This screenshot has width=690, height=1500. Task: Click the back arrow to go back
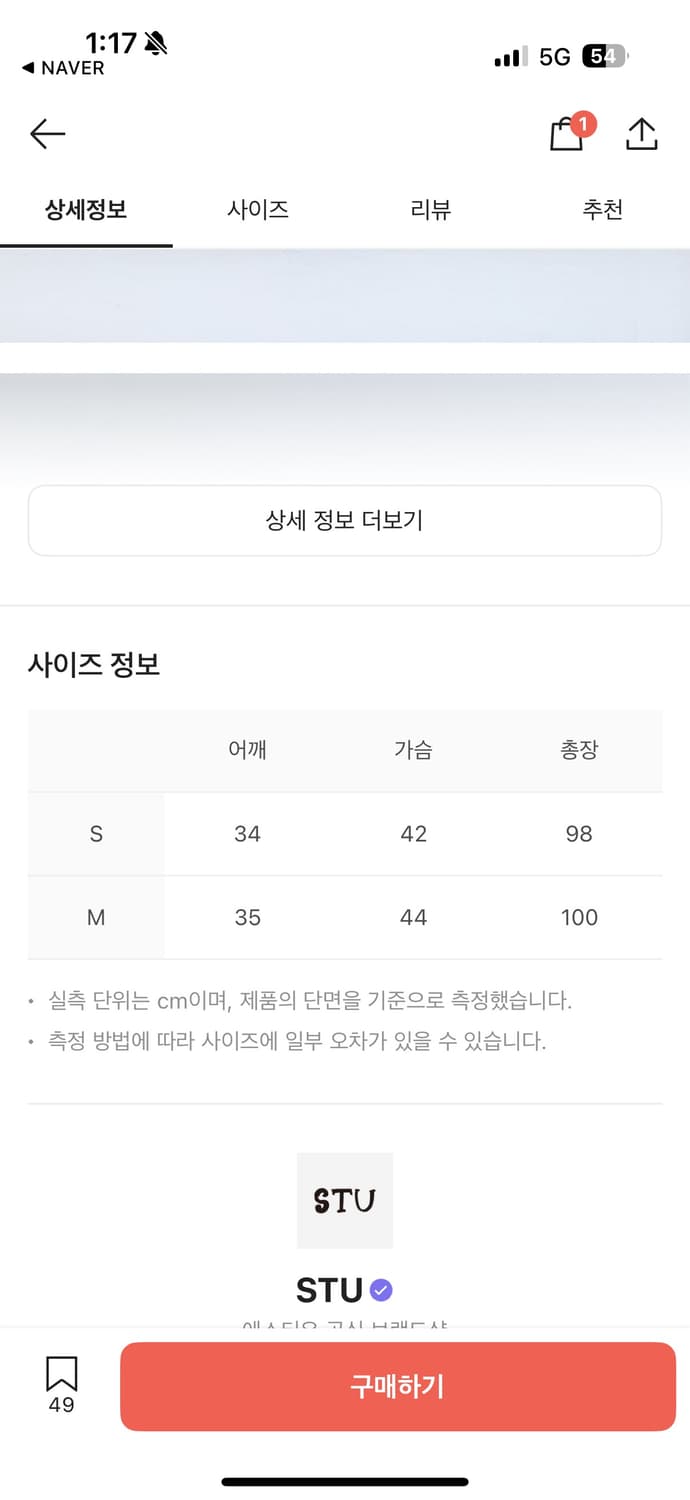pyautogui.click(x=47, y=133)
